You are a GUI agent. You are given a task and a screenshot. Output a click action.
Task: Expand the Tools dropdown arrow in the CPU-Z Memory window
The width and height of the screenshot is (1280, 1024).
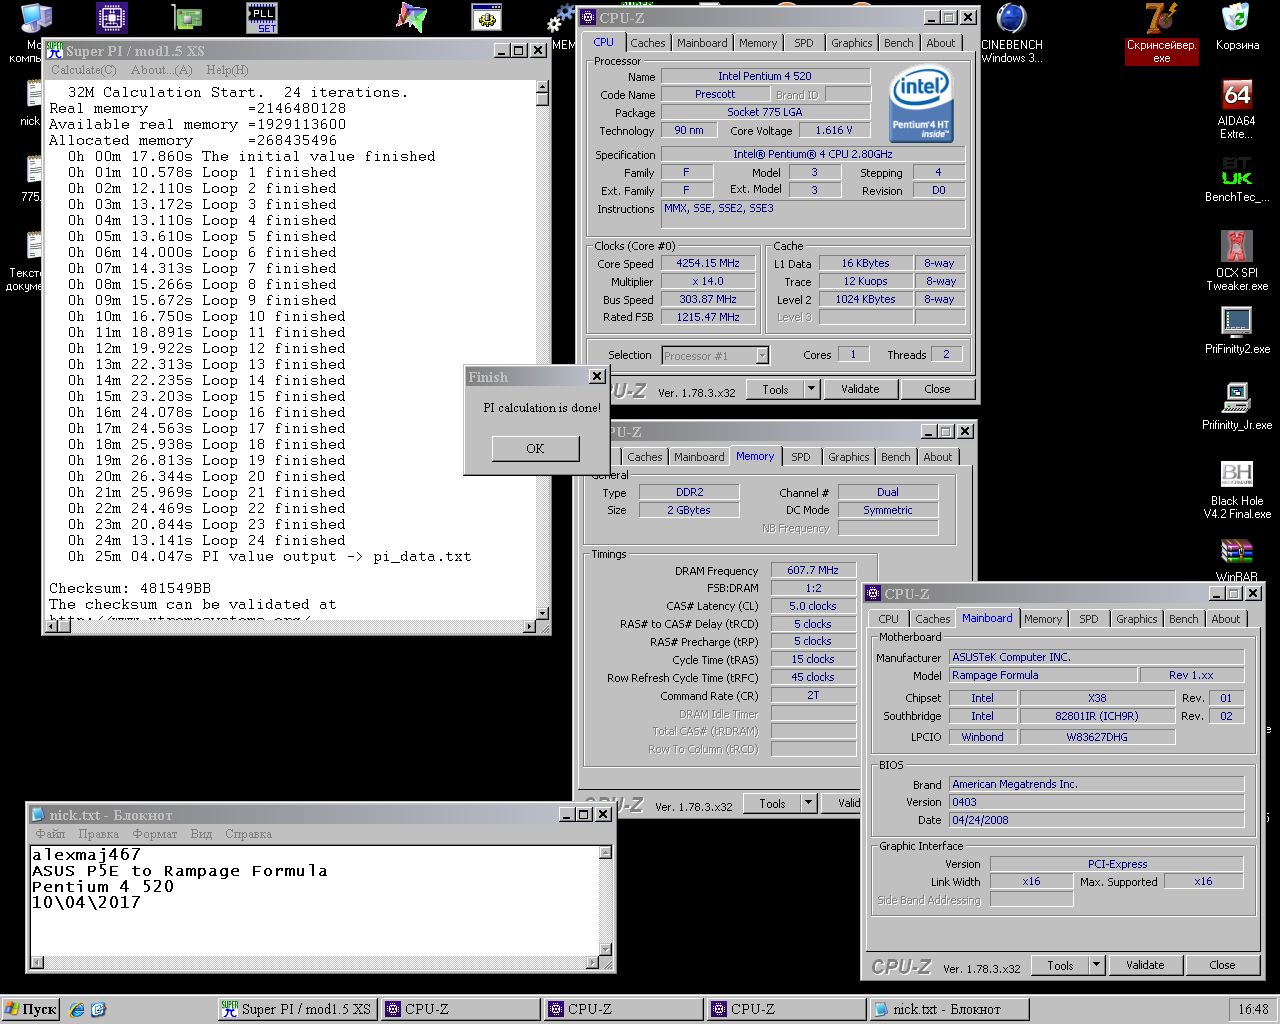coord(808,803)
